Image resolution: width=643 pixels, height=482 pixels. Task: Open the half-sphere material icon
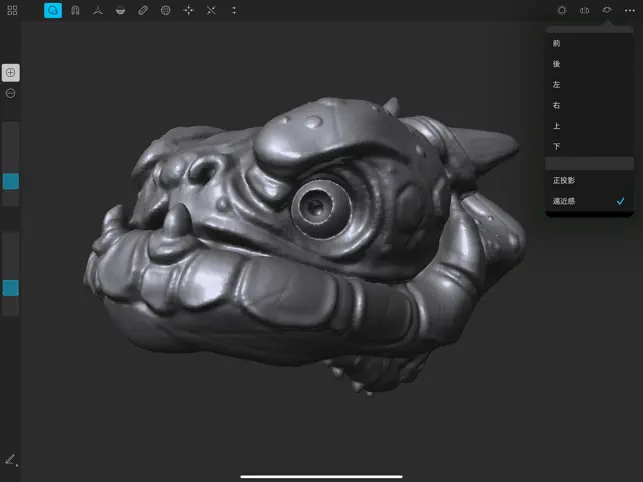[x=120, y=10]
